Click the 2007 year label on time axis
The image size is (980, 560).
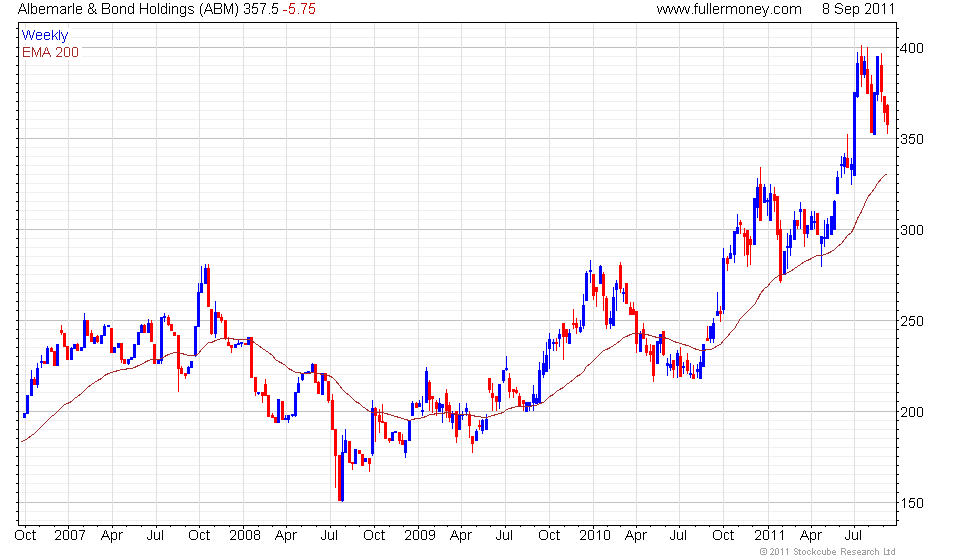point(68,535)
